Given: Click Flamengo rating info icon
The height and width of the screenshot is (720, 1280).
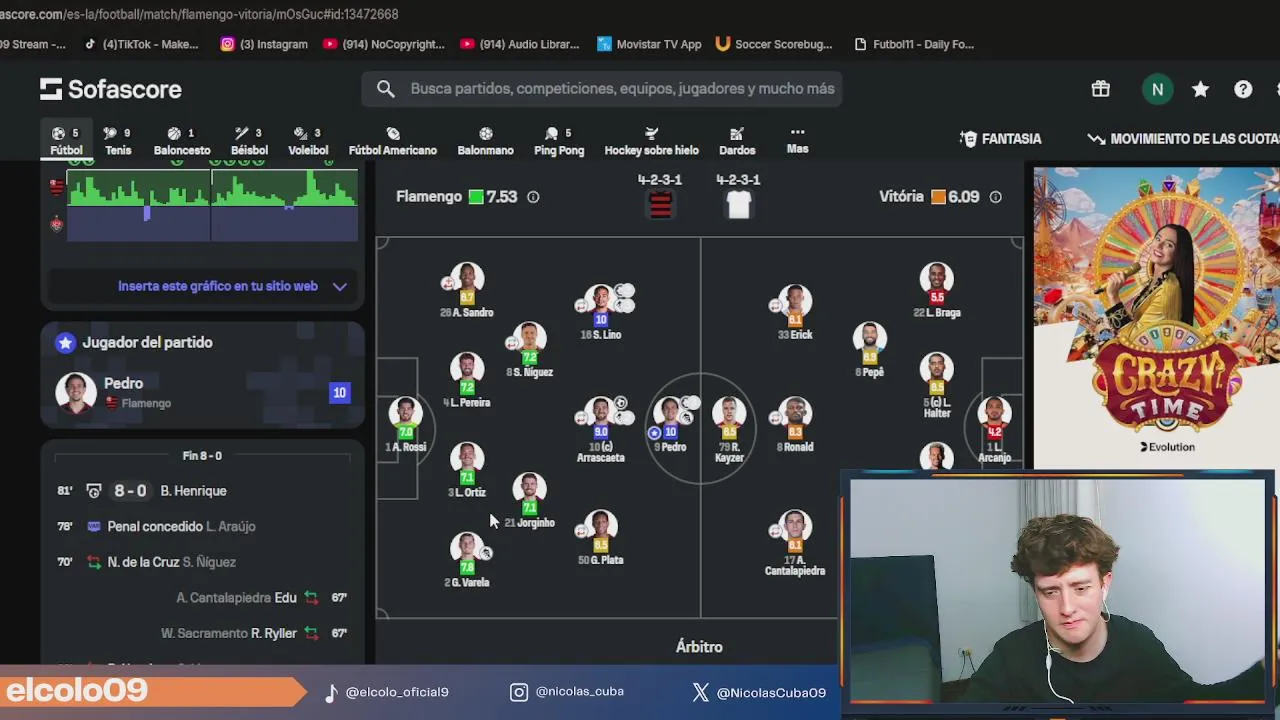Looking at the screenshot, I should [533, 197].
